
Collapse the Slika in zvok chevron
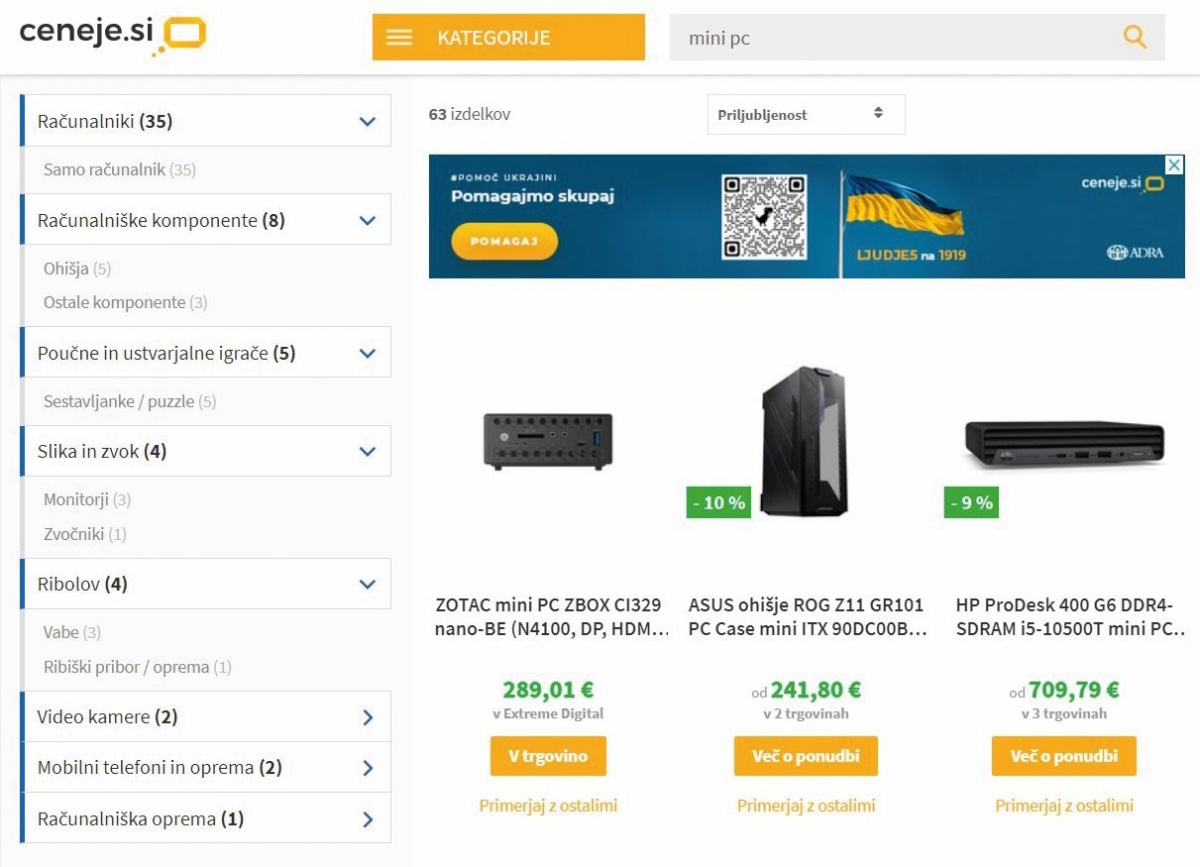pos(367,451)
